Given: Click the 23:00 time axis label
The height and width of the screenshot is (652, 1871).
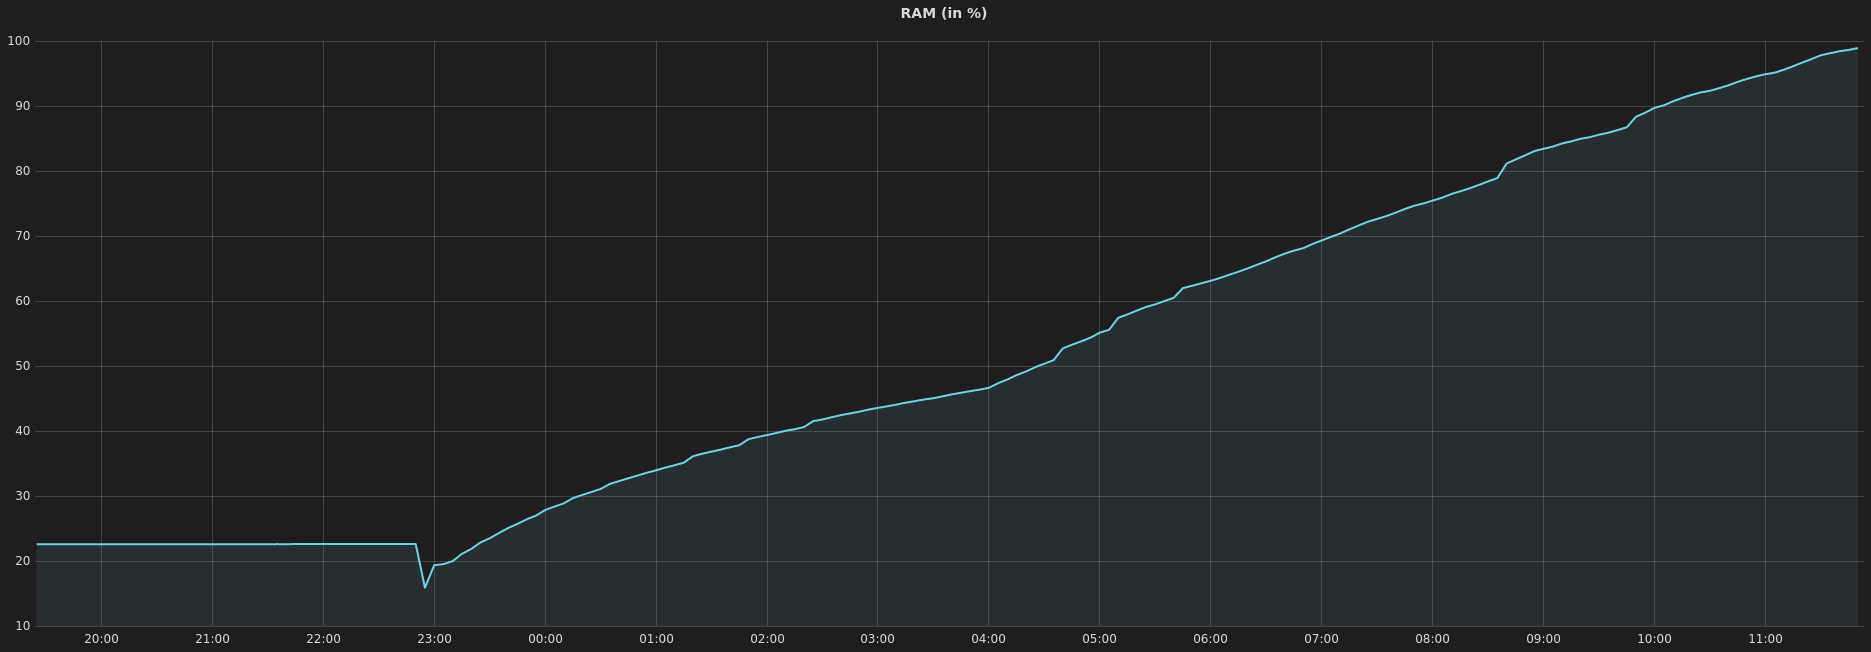Looking at the screenshot, I should (434, 639).
